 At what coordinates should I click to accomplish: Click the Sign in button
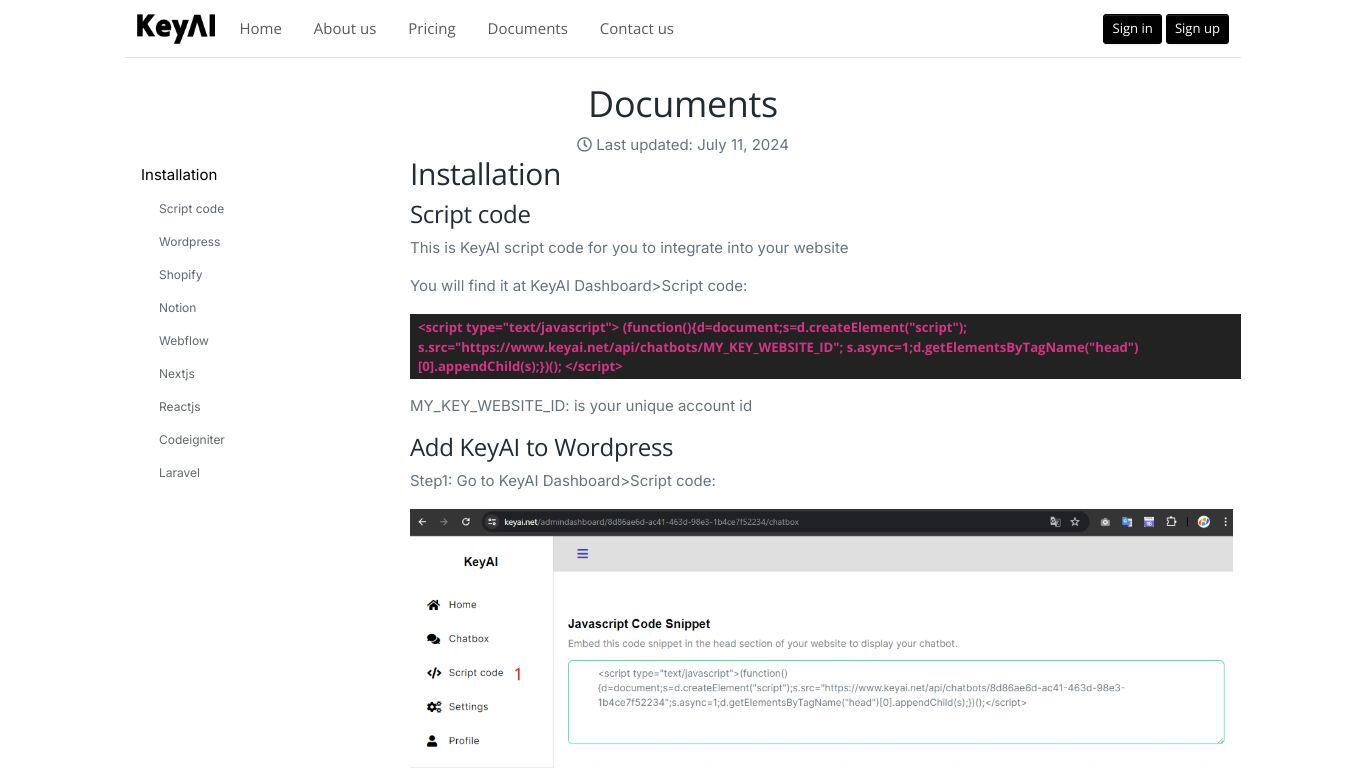click(1132, 28)
